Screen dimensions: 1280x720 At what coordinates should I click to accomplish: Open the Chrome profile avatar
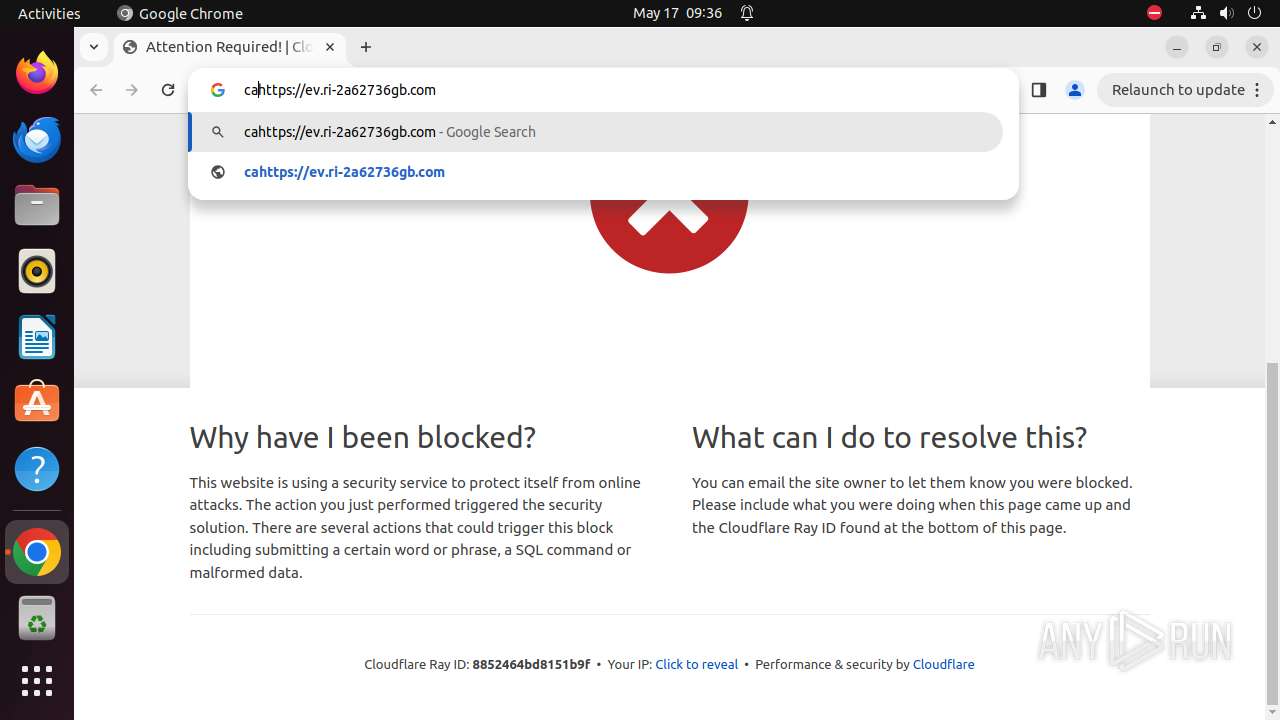1075,90
